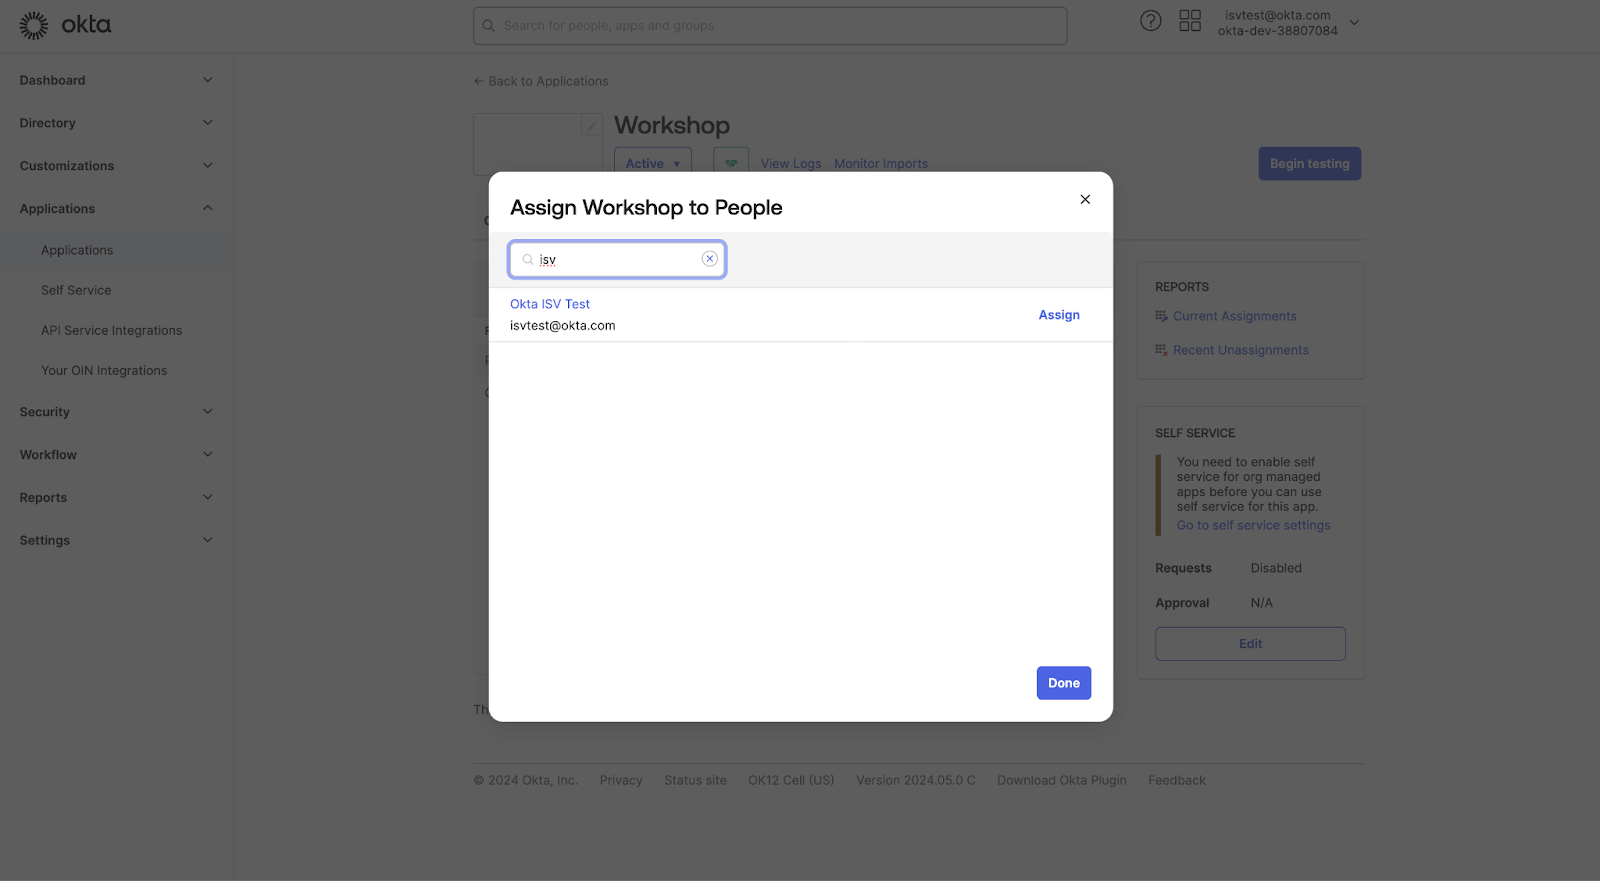
Task: Click the Done button
Action: (x=1064, y=683)
